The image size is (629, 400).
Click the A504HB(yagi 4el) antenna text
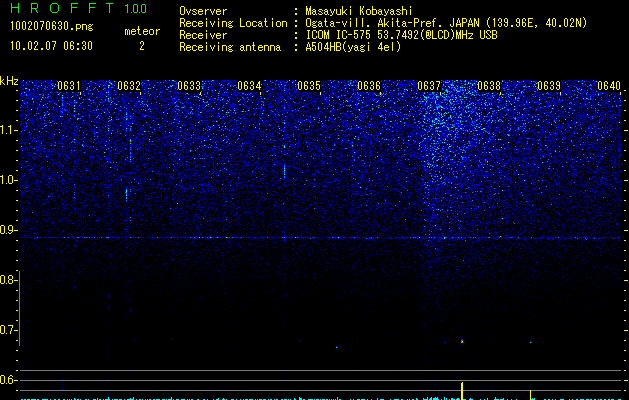[x=353, y=47]
